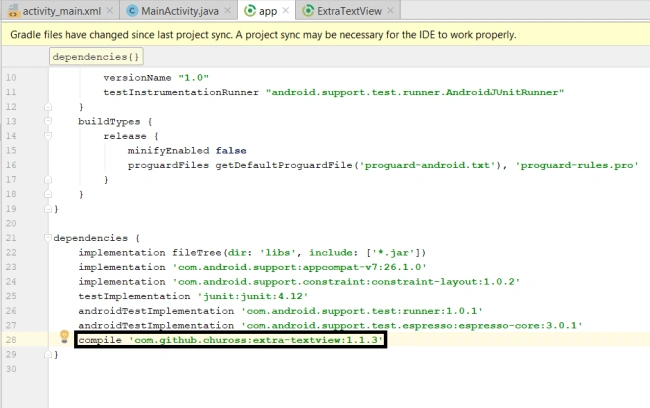Click the dependencies{} breadcrumb
650x408 pixels.
point(96,57)
